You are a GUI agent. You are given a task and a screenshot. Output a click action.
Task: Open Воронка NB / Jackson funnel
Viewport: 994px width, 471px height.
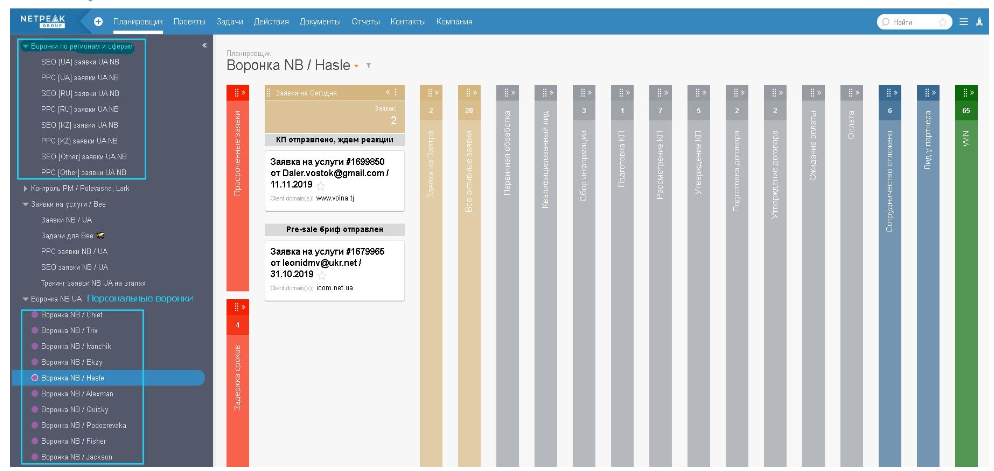77,457
